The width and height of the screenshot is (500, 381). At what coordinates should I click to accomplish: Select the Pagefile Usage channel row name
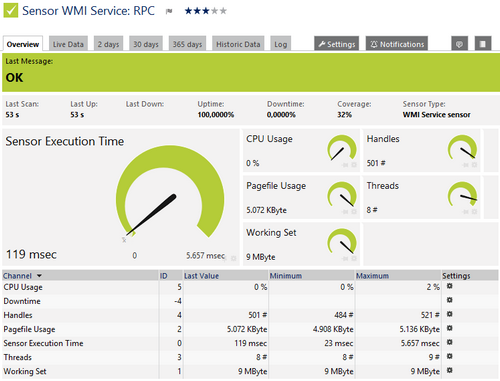[29, 329]
